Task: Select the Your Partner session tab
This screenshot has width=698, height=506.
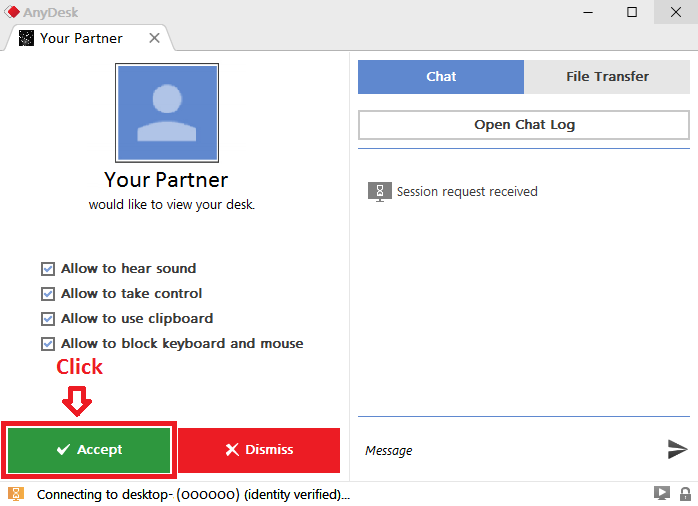Action: [88, 38]
